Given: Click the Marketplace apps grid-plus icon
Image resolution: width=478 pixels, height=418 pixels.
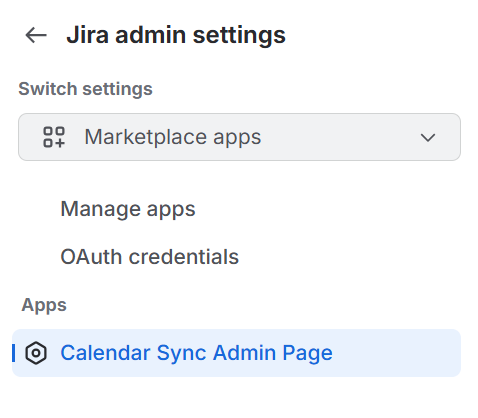Looking at the screenshot, I should (54, 137).
